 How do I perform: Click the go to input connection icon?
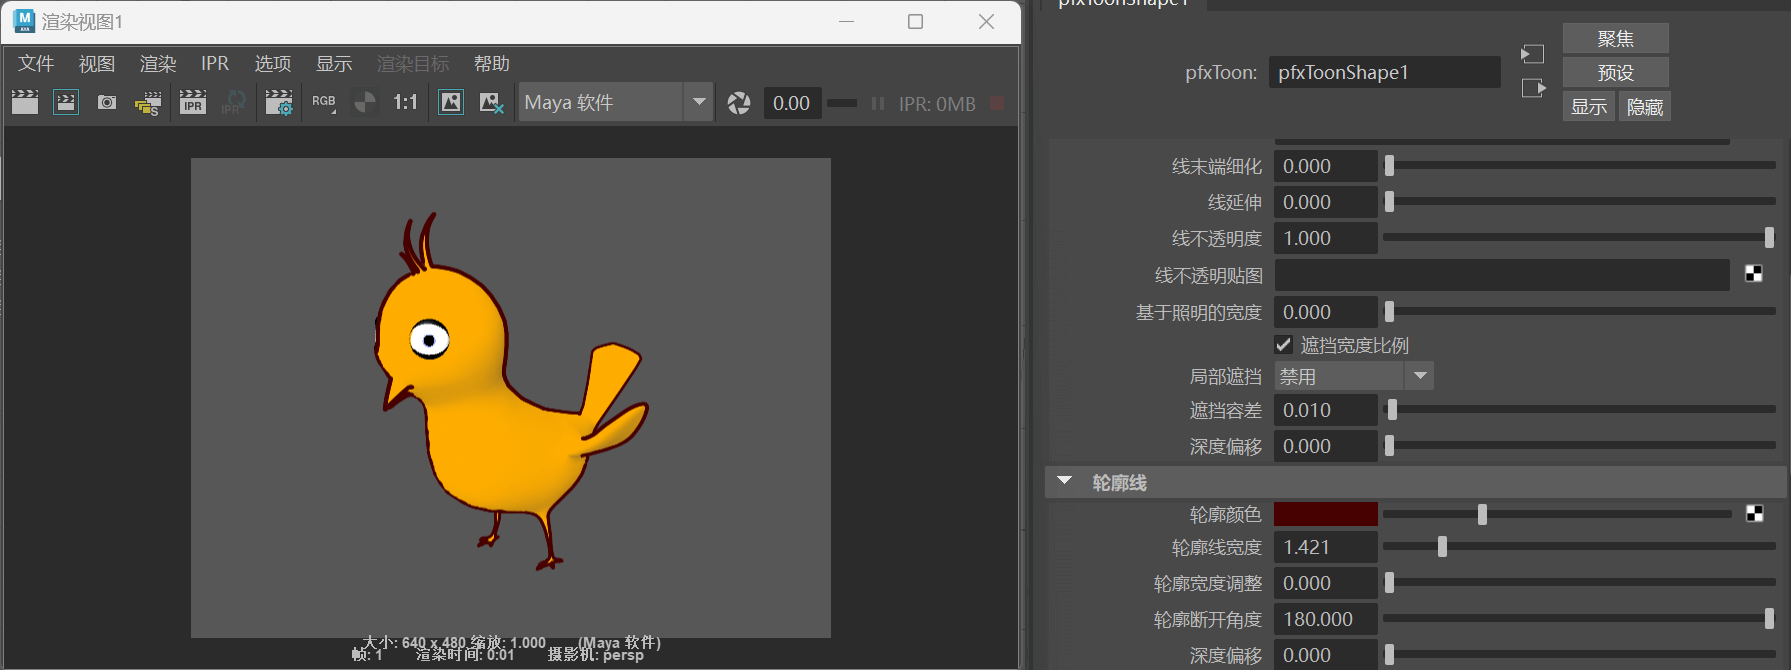tap(1533, 54)
